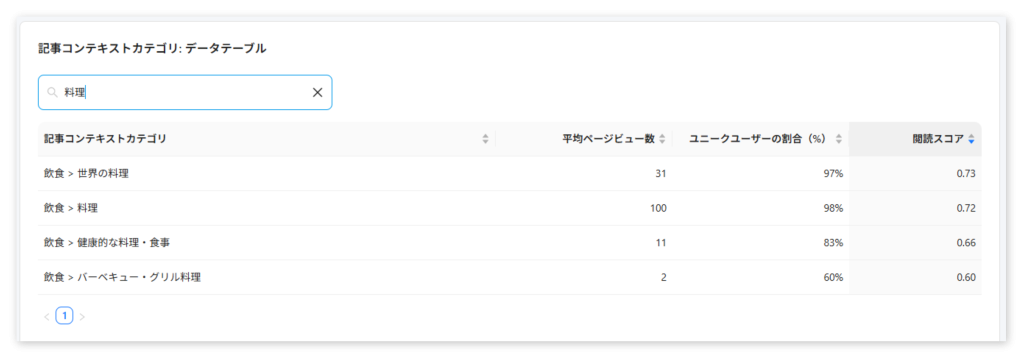
Task: Click the 閲読スコア column header label
Action: coord(938,139)
